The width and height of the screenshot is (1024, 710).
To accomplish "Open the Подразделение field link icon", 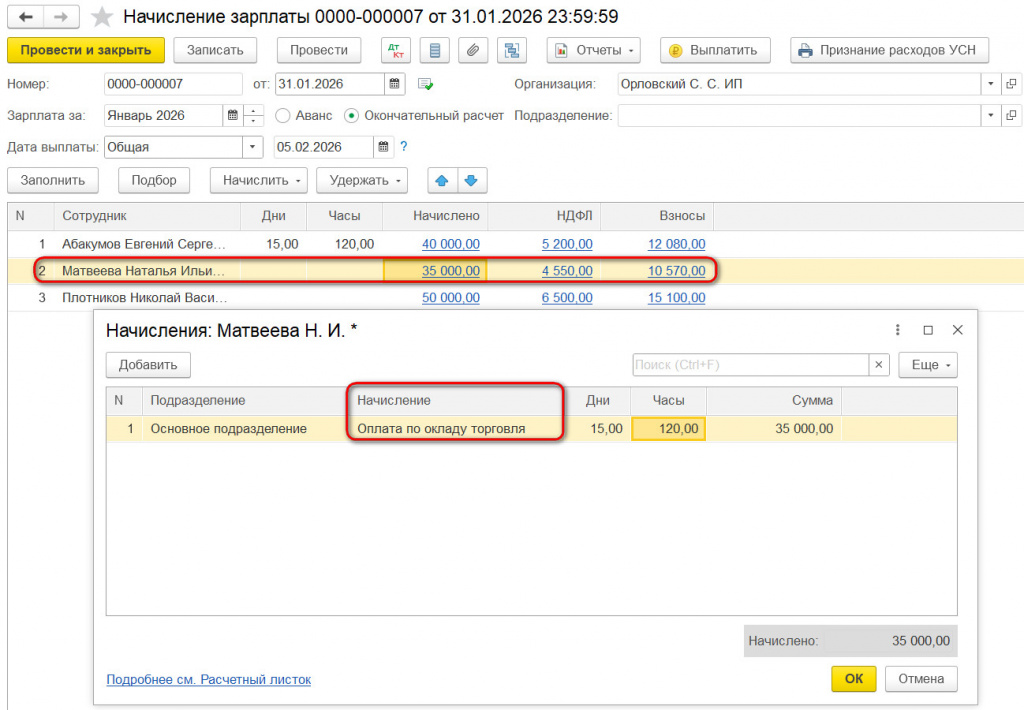I will (x=1011, y=116).
